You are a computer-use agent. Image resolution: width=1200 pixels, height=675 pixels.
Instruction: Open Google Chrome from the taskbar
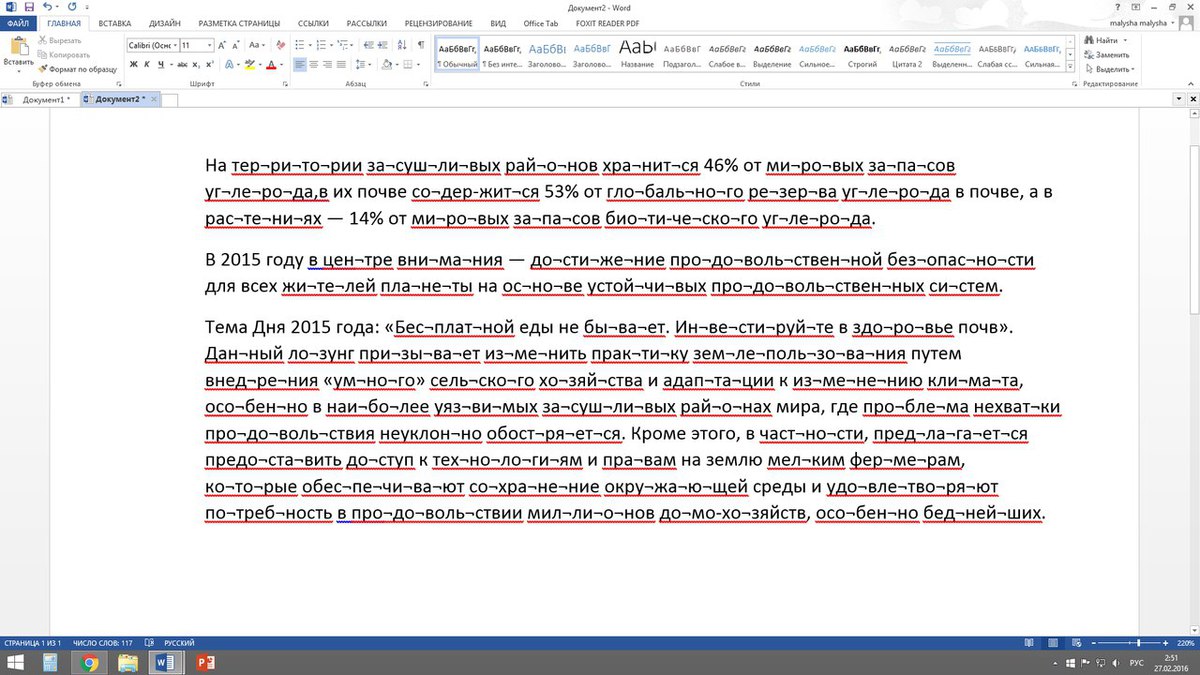89,662
